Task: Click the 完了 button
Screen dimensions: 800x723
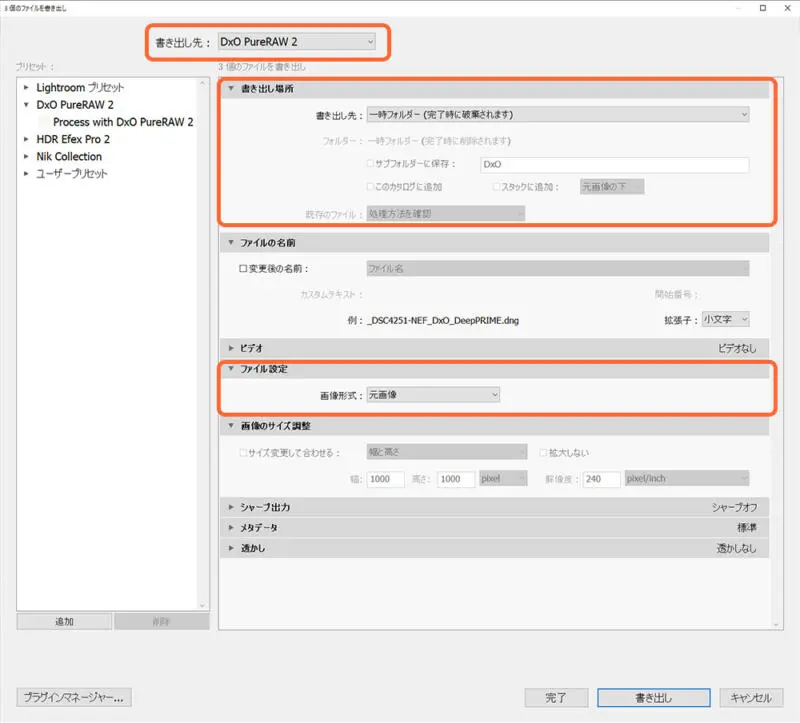Action: pos(556,697)
